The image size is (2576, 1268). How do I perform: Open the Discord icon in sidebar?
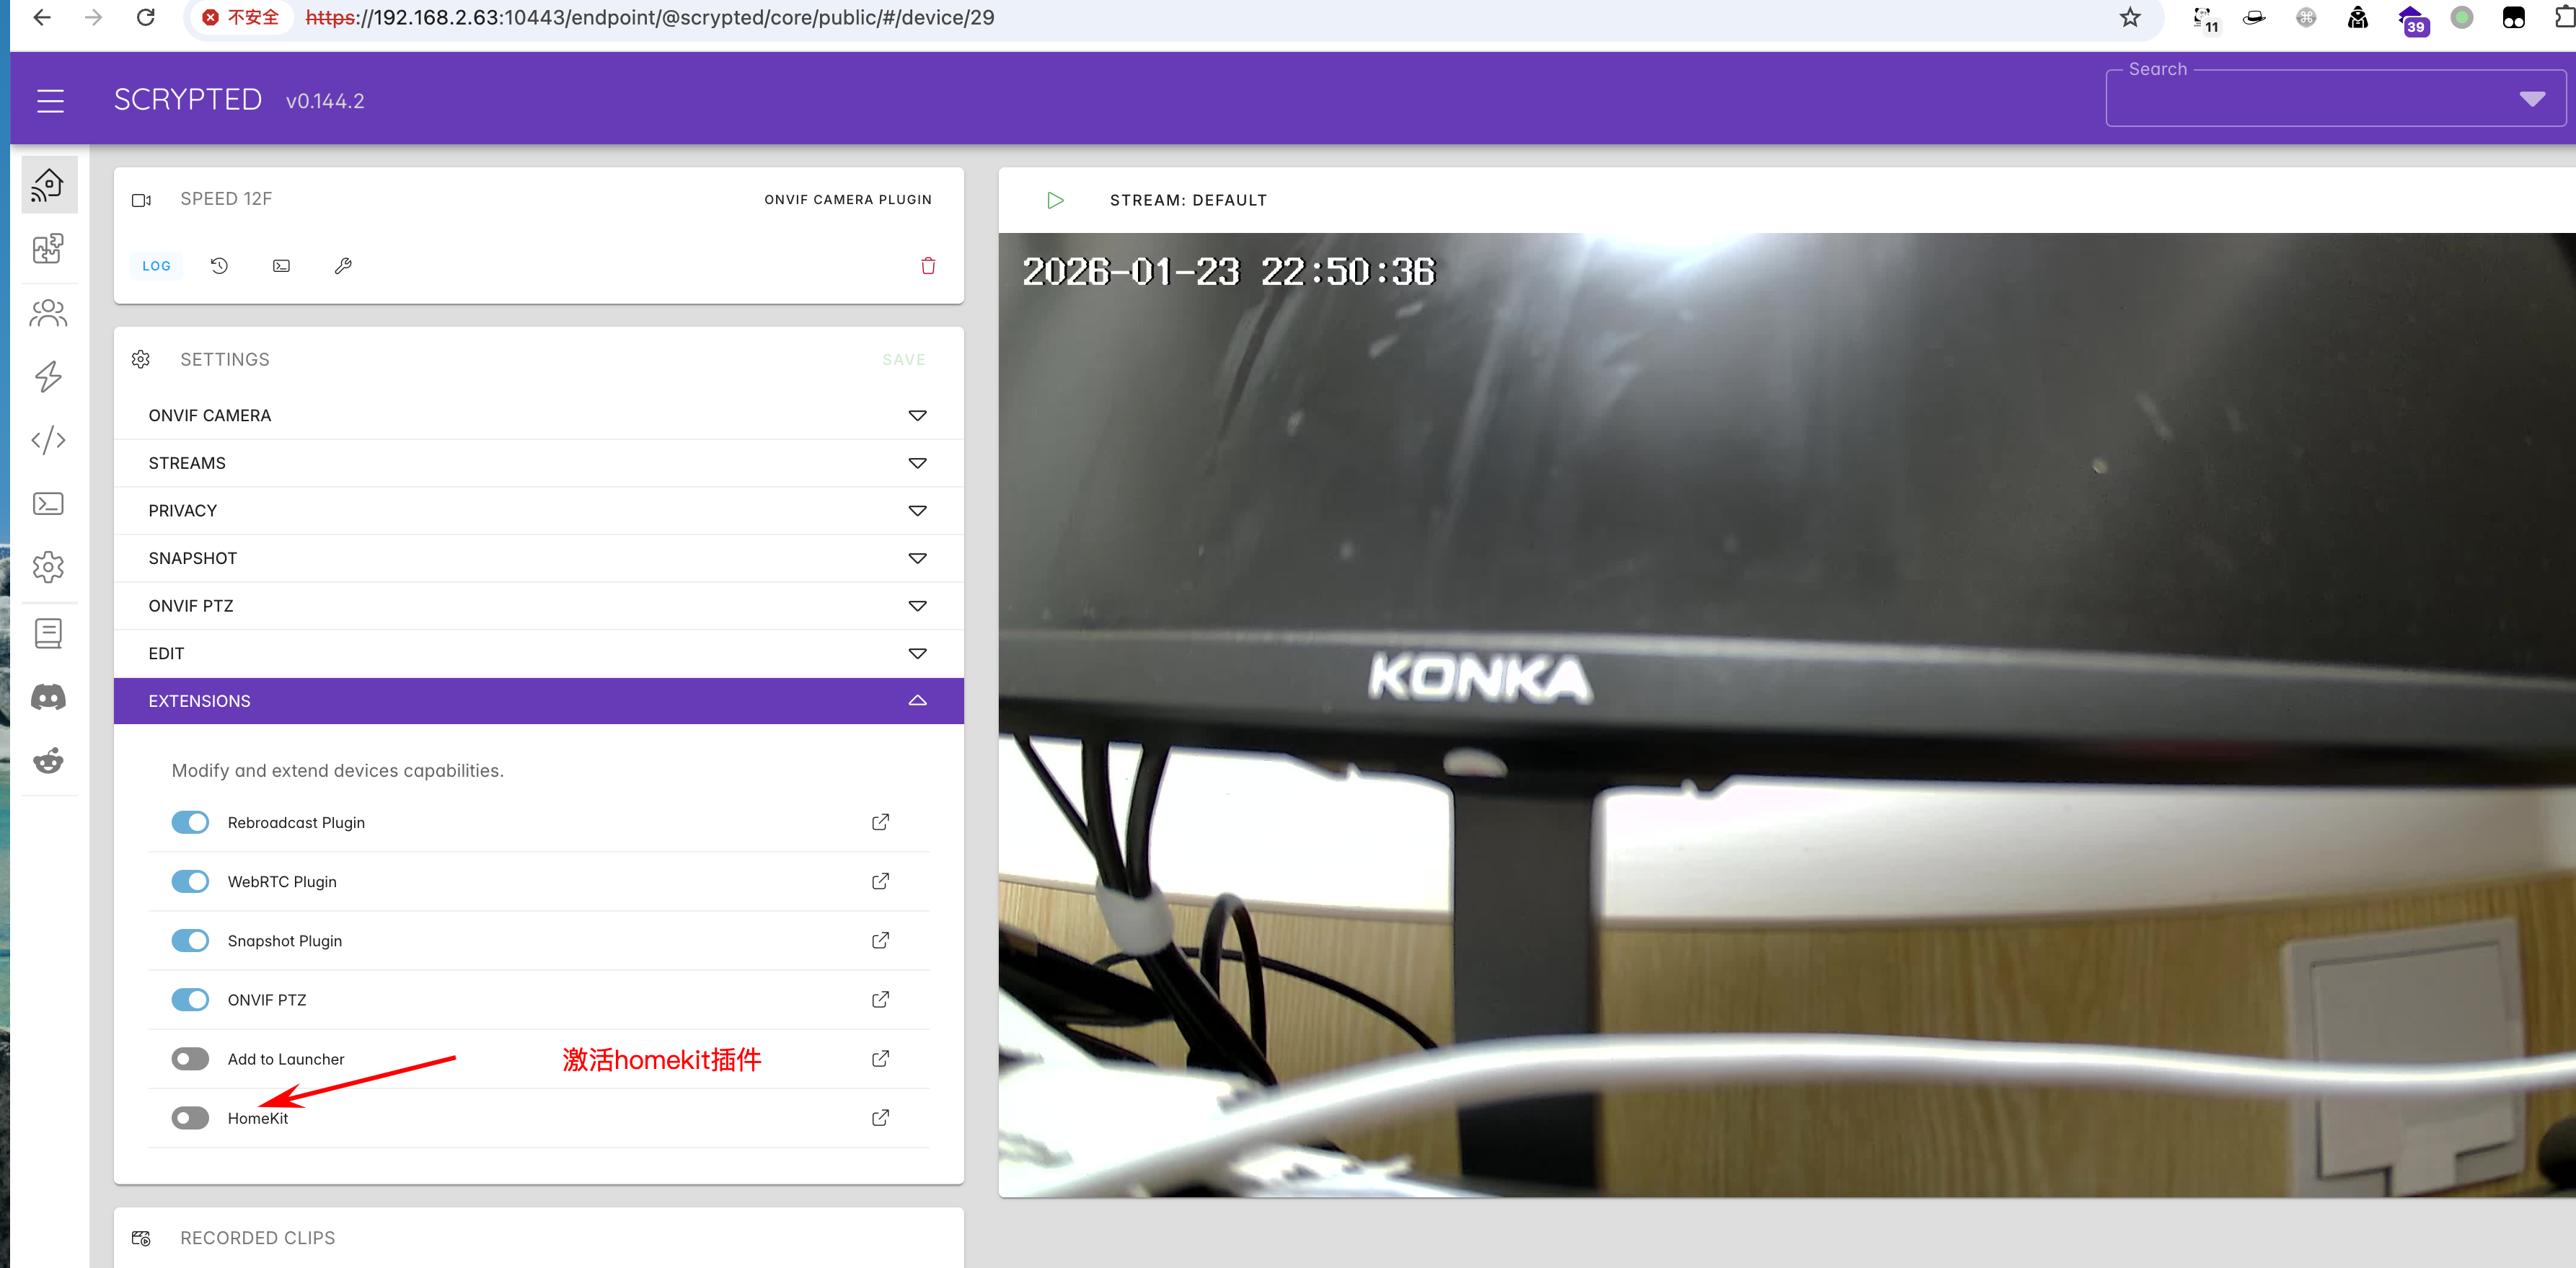[x=48, y=697]
